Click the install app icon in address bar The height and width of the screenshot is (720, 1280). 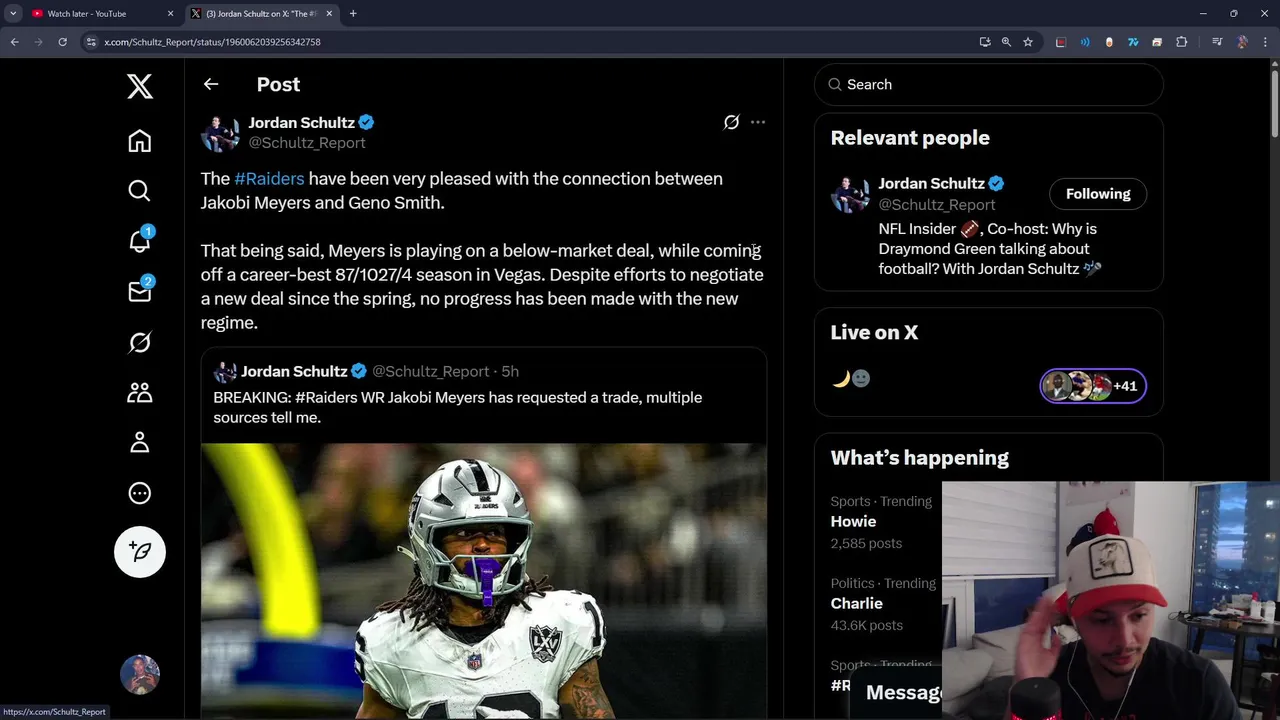[x=985, y=42]
